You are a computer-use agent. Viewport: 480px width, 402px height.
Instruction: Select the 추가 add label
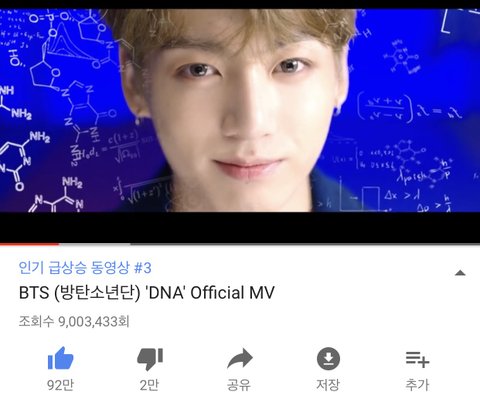[417, 385]
